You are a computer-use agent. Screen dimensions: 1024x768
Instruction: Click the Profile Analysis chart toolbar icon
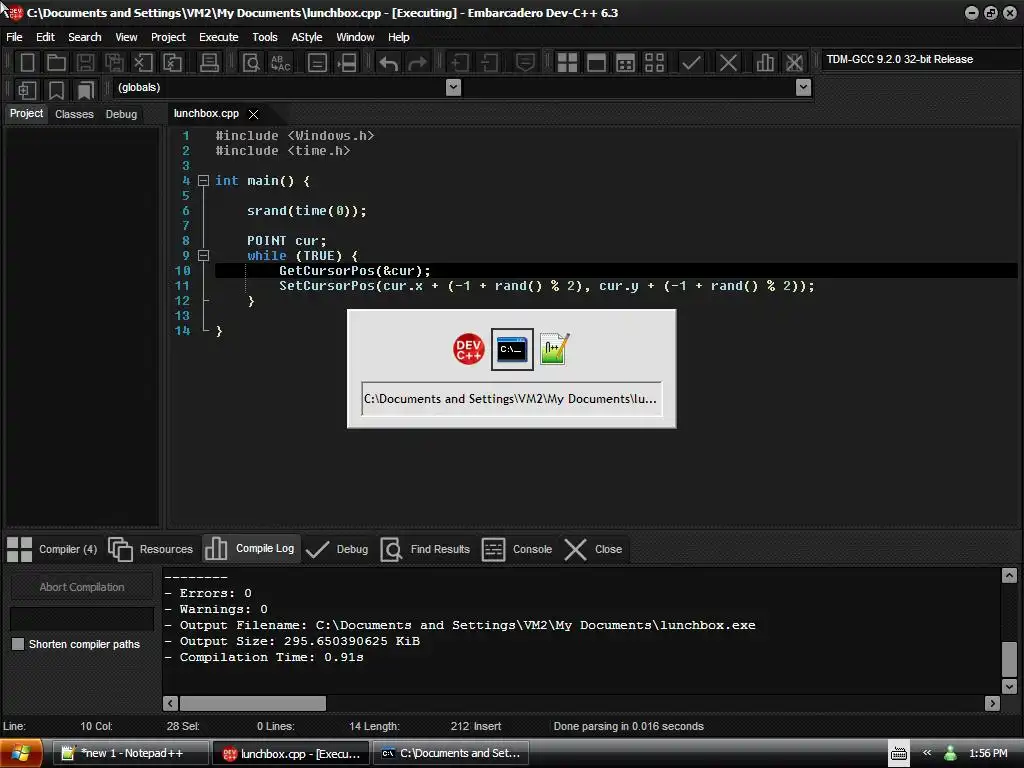pyautogui.click(x=765, y=63)
